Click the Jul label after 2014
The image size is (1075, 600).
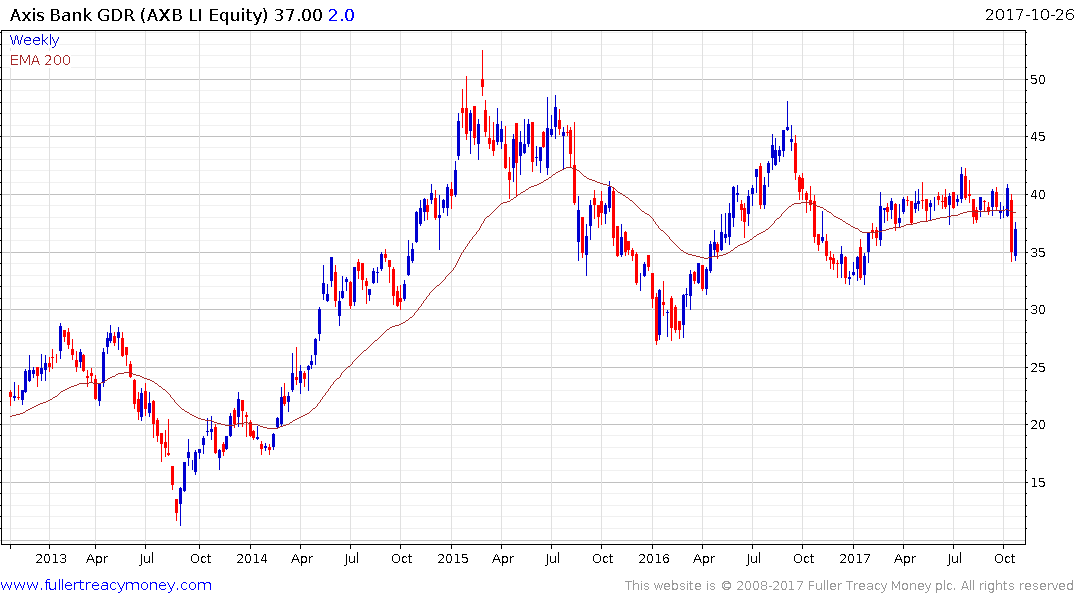351,559
